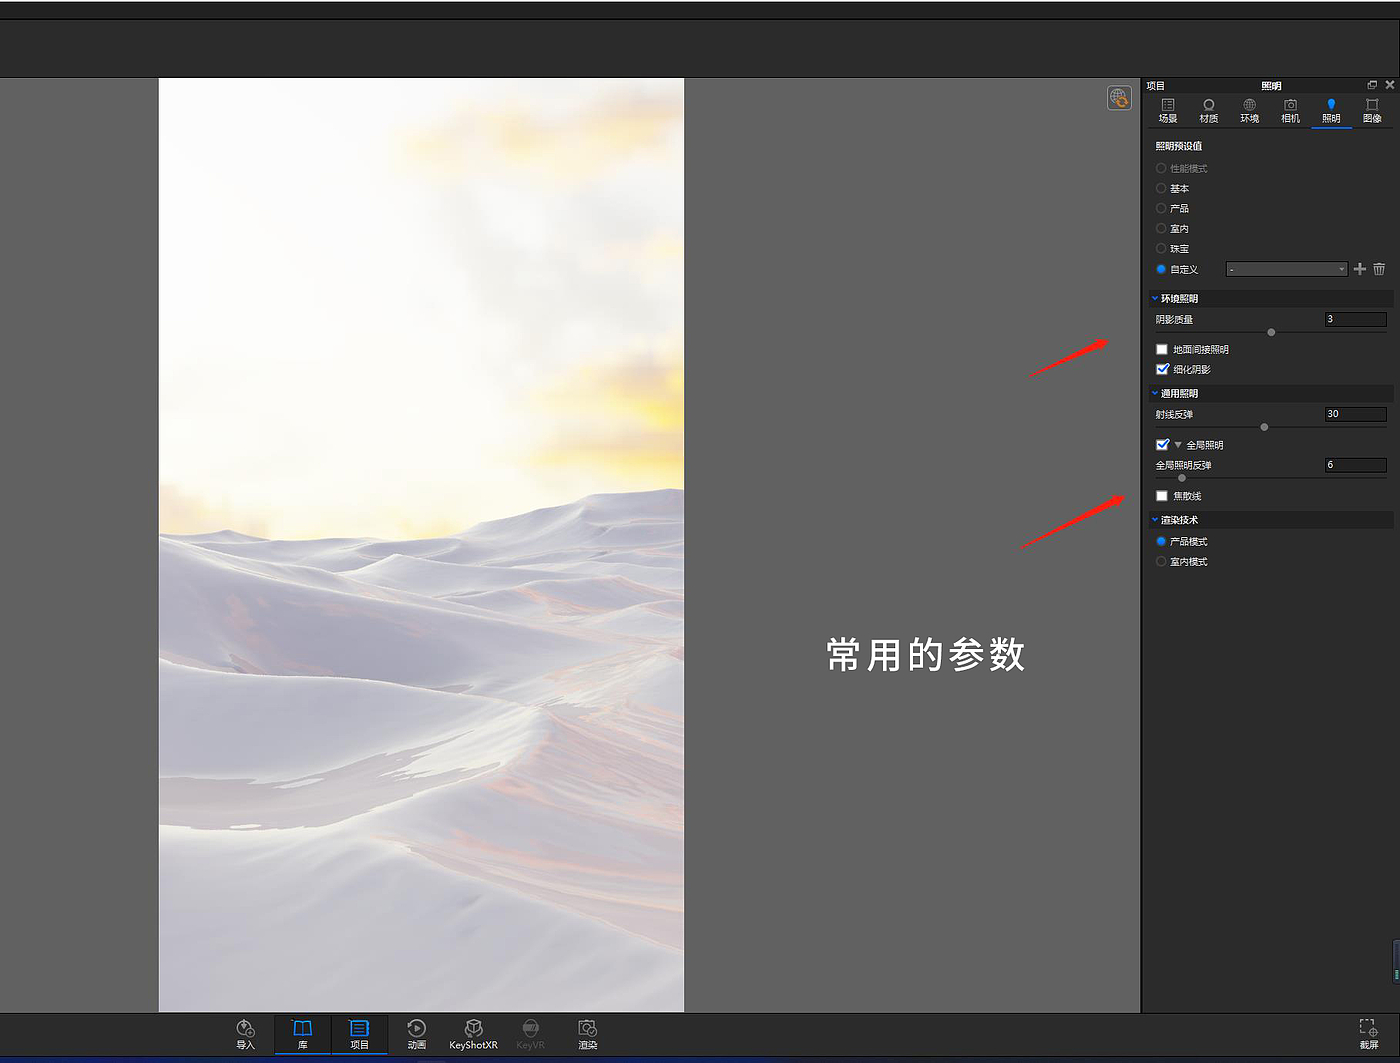The height and width of the screenshot is (1063, 1400).
Task: Uncheck the 细化阴影 checkbox
Action: (1162, 369)
